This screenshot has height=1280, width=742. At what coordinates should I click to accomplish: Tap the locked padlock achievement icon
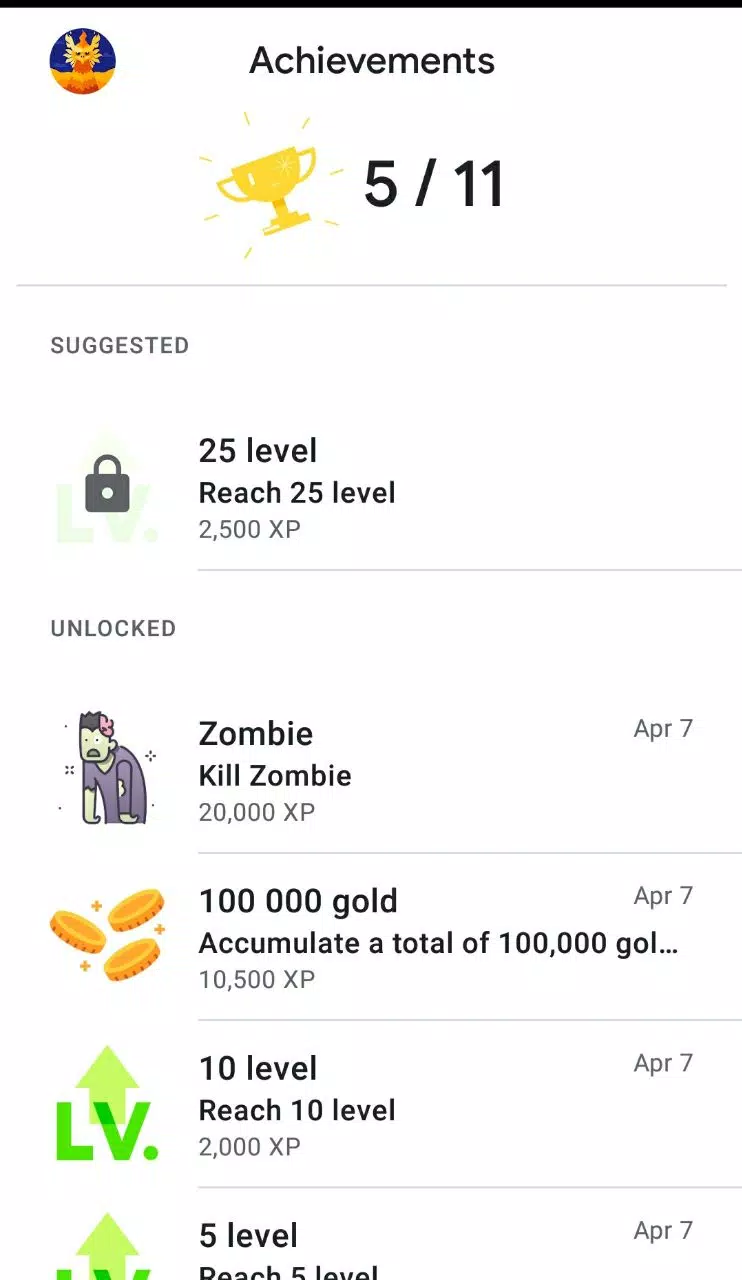(x=107, y=486)
